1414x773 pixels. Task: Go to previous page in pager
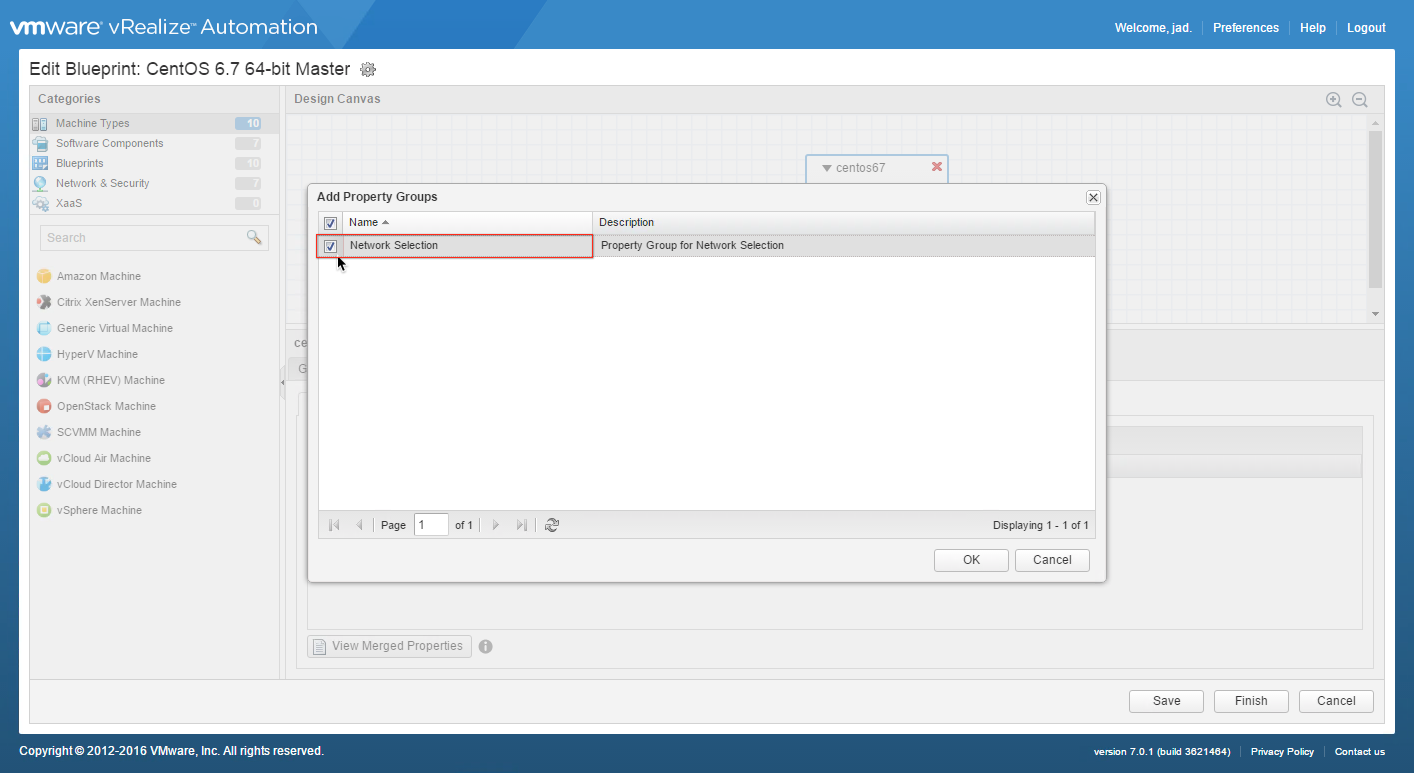(359, 525)
